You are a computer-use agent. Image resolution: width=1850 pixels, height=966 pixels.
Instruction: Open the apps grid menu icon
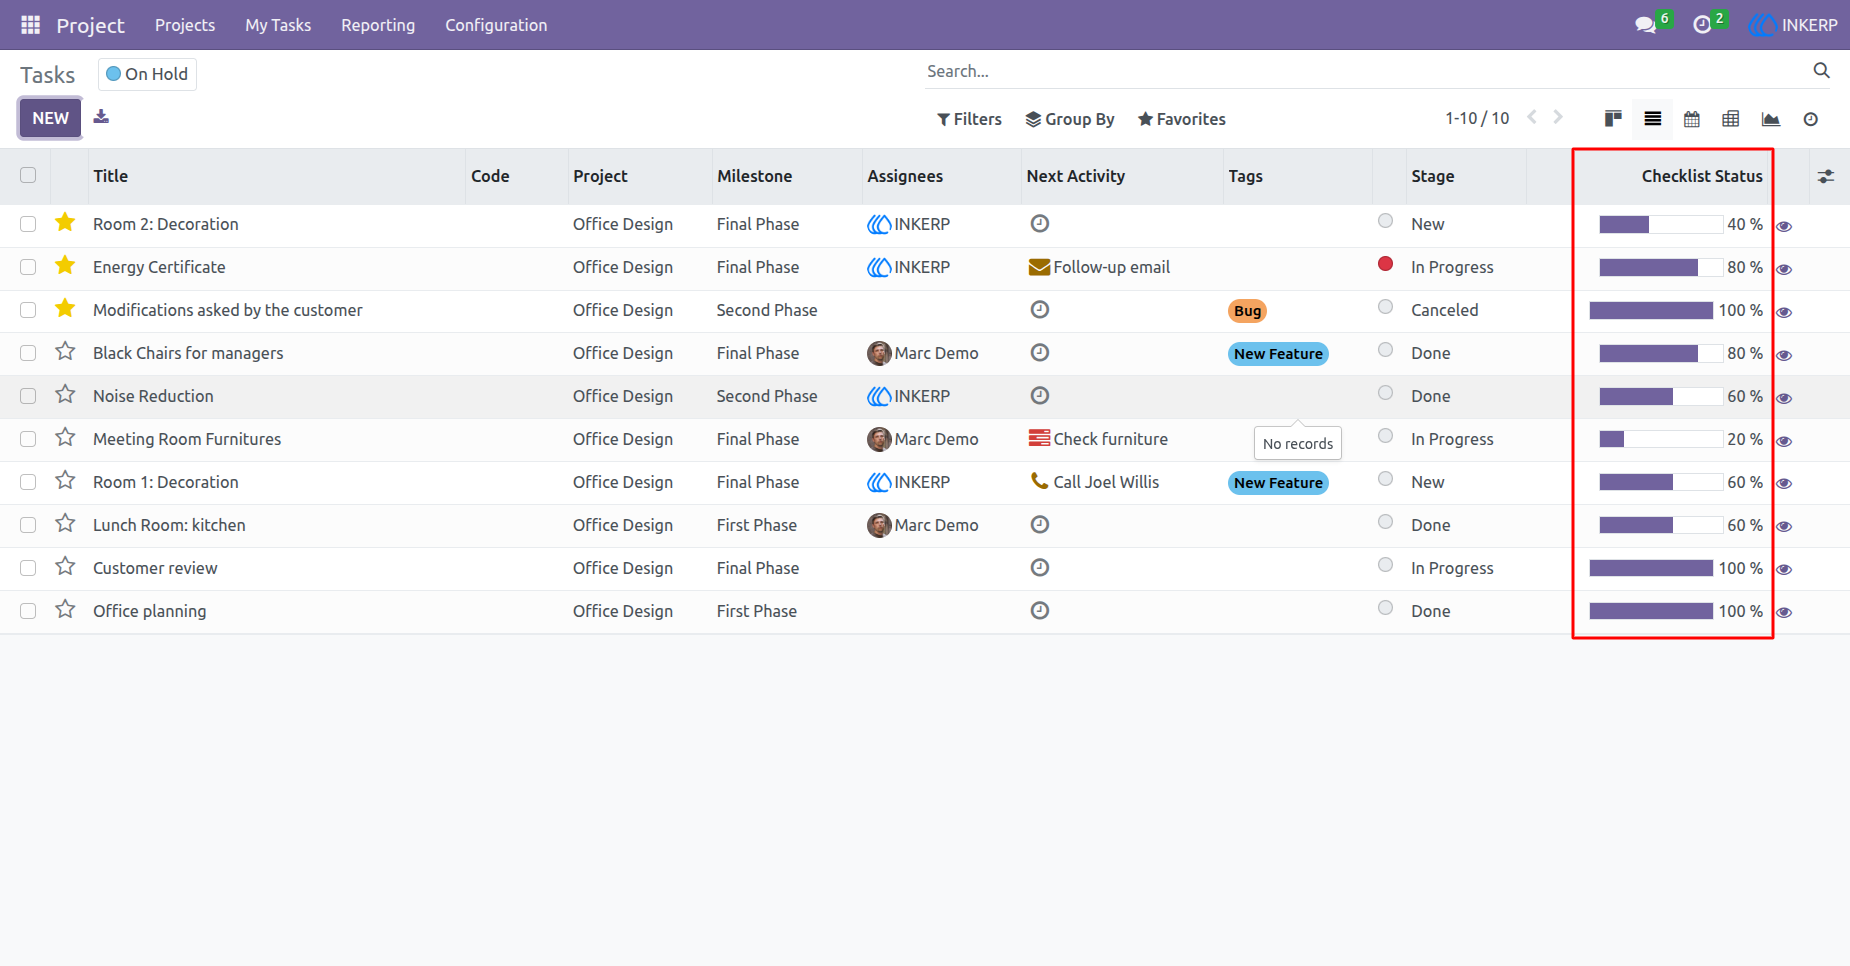(x=31, y=25)
